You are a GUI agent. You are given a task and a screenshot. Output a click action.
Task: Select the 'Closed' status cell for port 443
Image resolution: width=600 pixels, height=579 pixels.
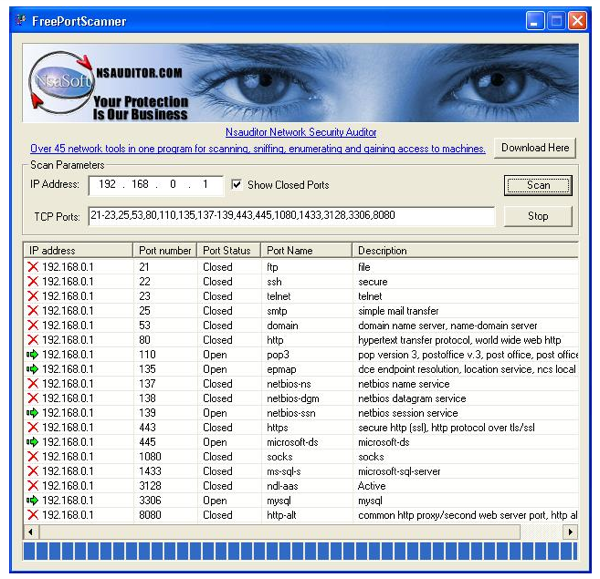(x=217, y=427)
